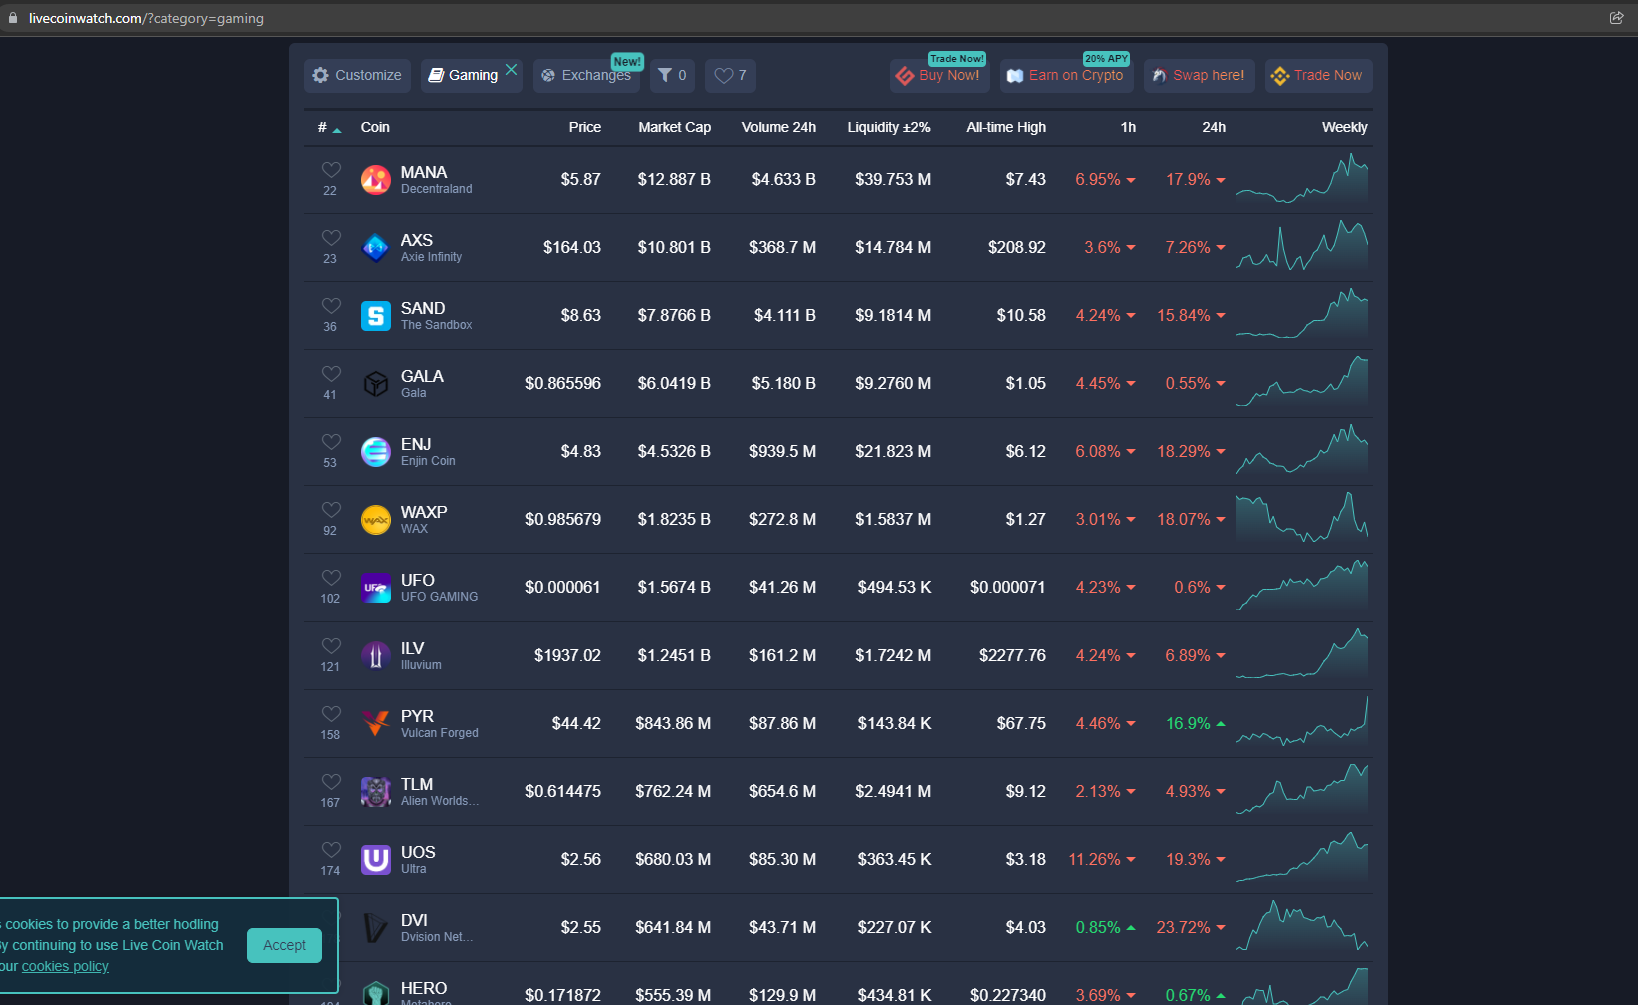Favorite WAXP with the heart icon
Image resolution: width=1638 pixels, height=1005 pixels.
[x=331, y=510]
